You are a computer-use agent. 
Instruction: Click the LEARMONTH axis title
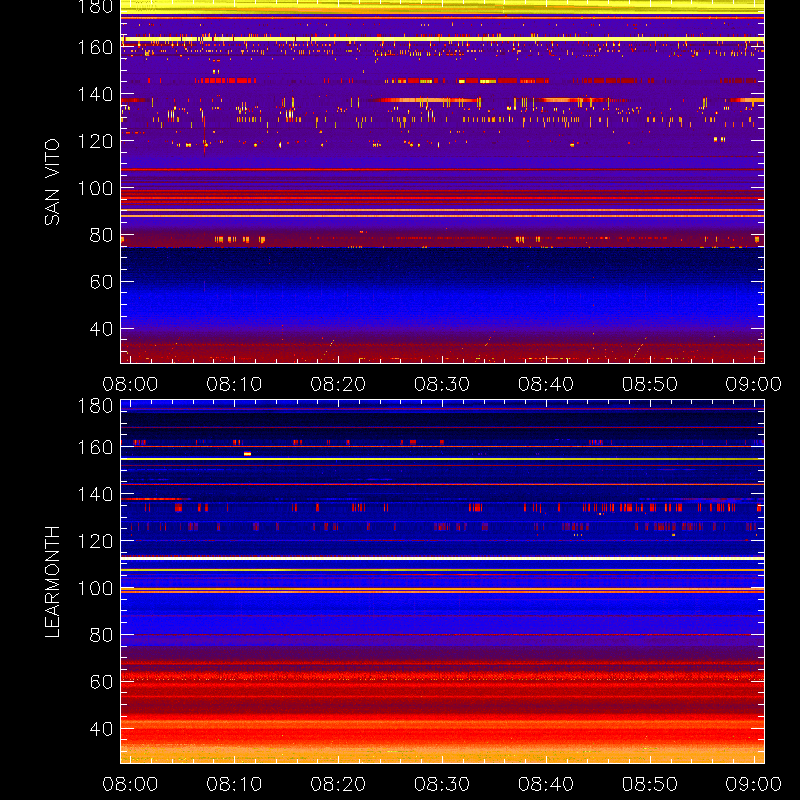tap(52, 582)
